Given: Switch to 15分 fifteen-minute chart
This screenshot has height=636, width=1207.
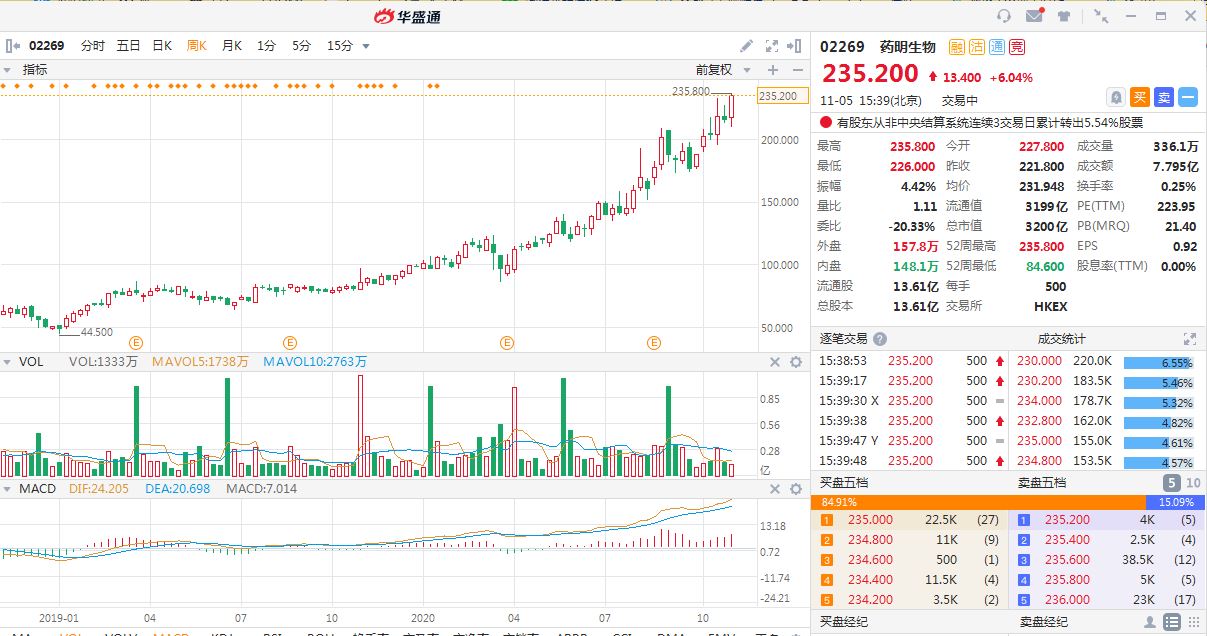Looking at the screenshot, I should pyautogui.click(x=340, y=46).
